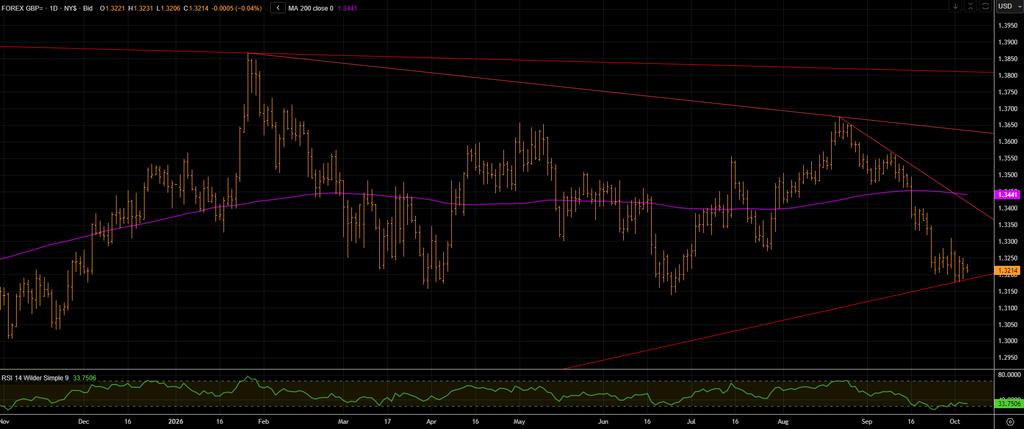The image size is (1024, 429).
Task: Click the purple MA price tag 1.3441 on the axis
Action: coord(1006,195)
